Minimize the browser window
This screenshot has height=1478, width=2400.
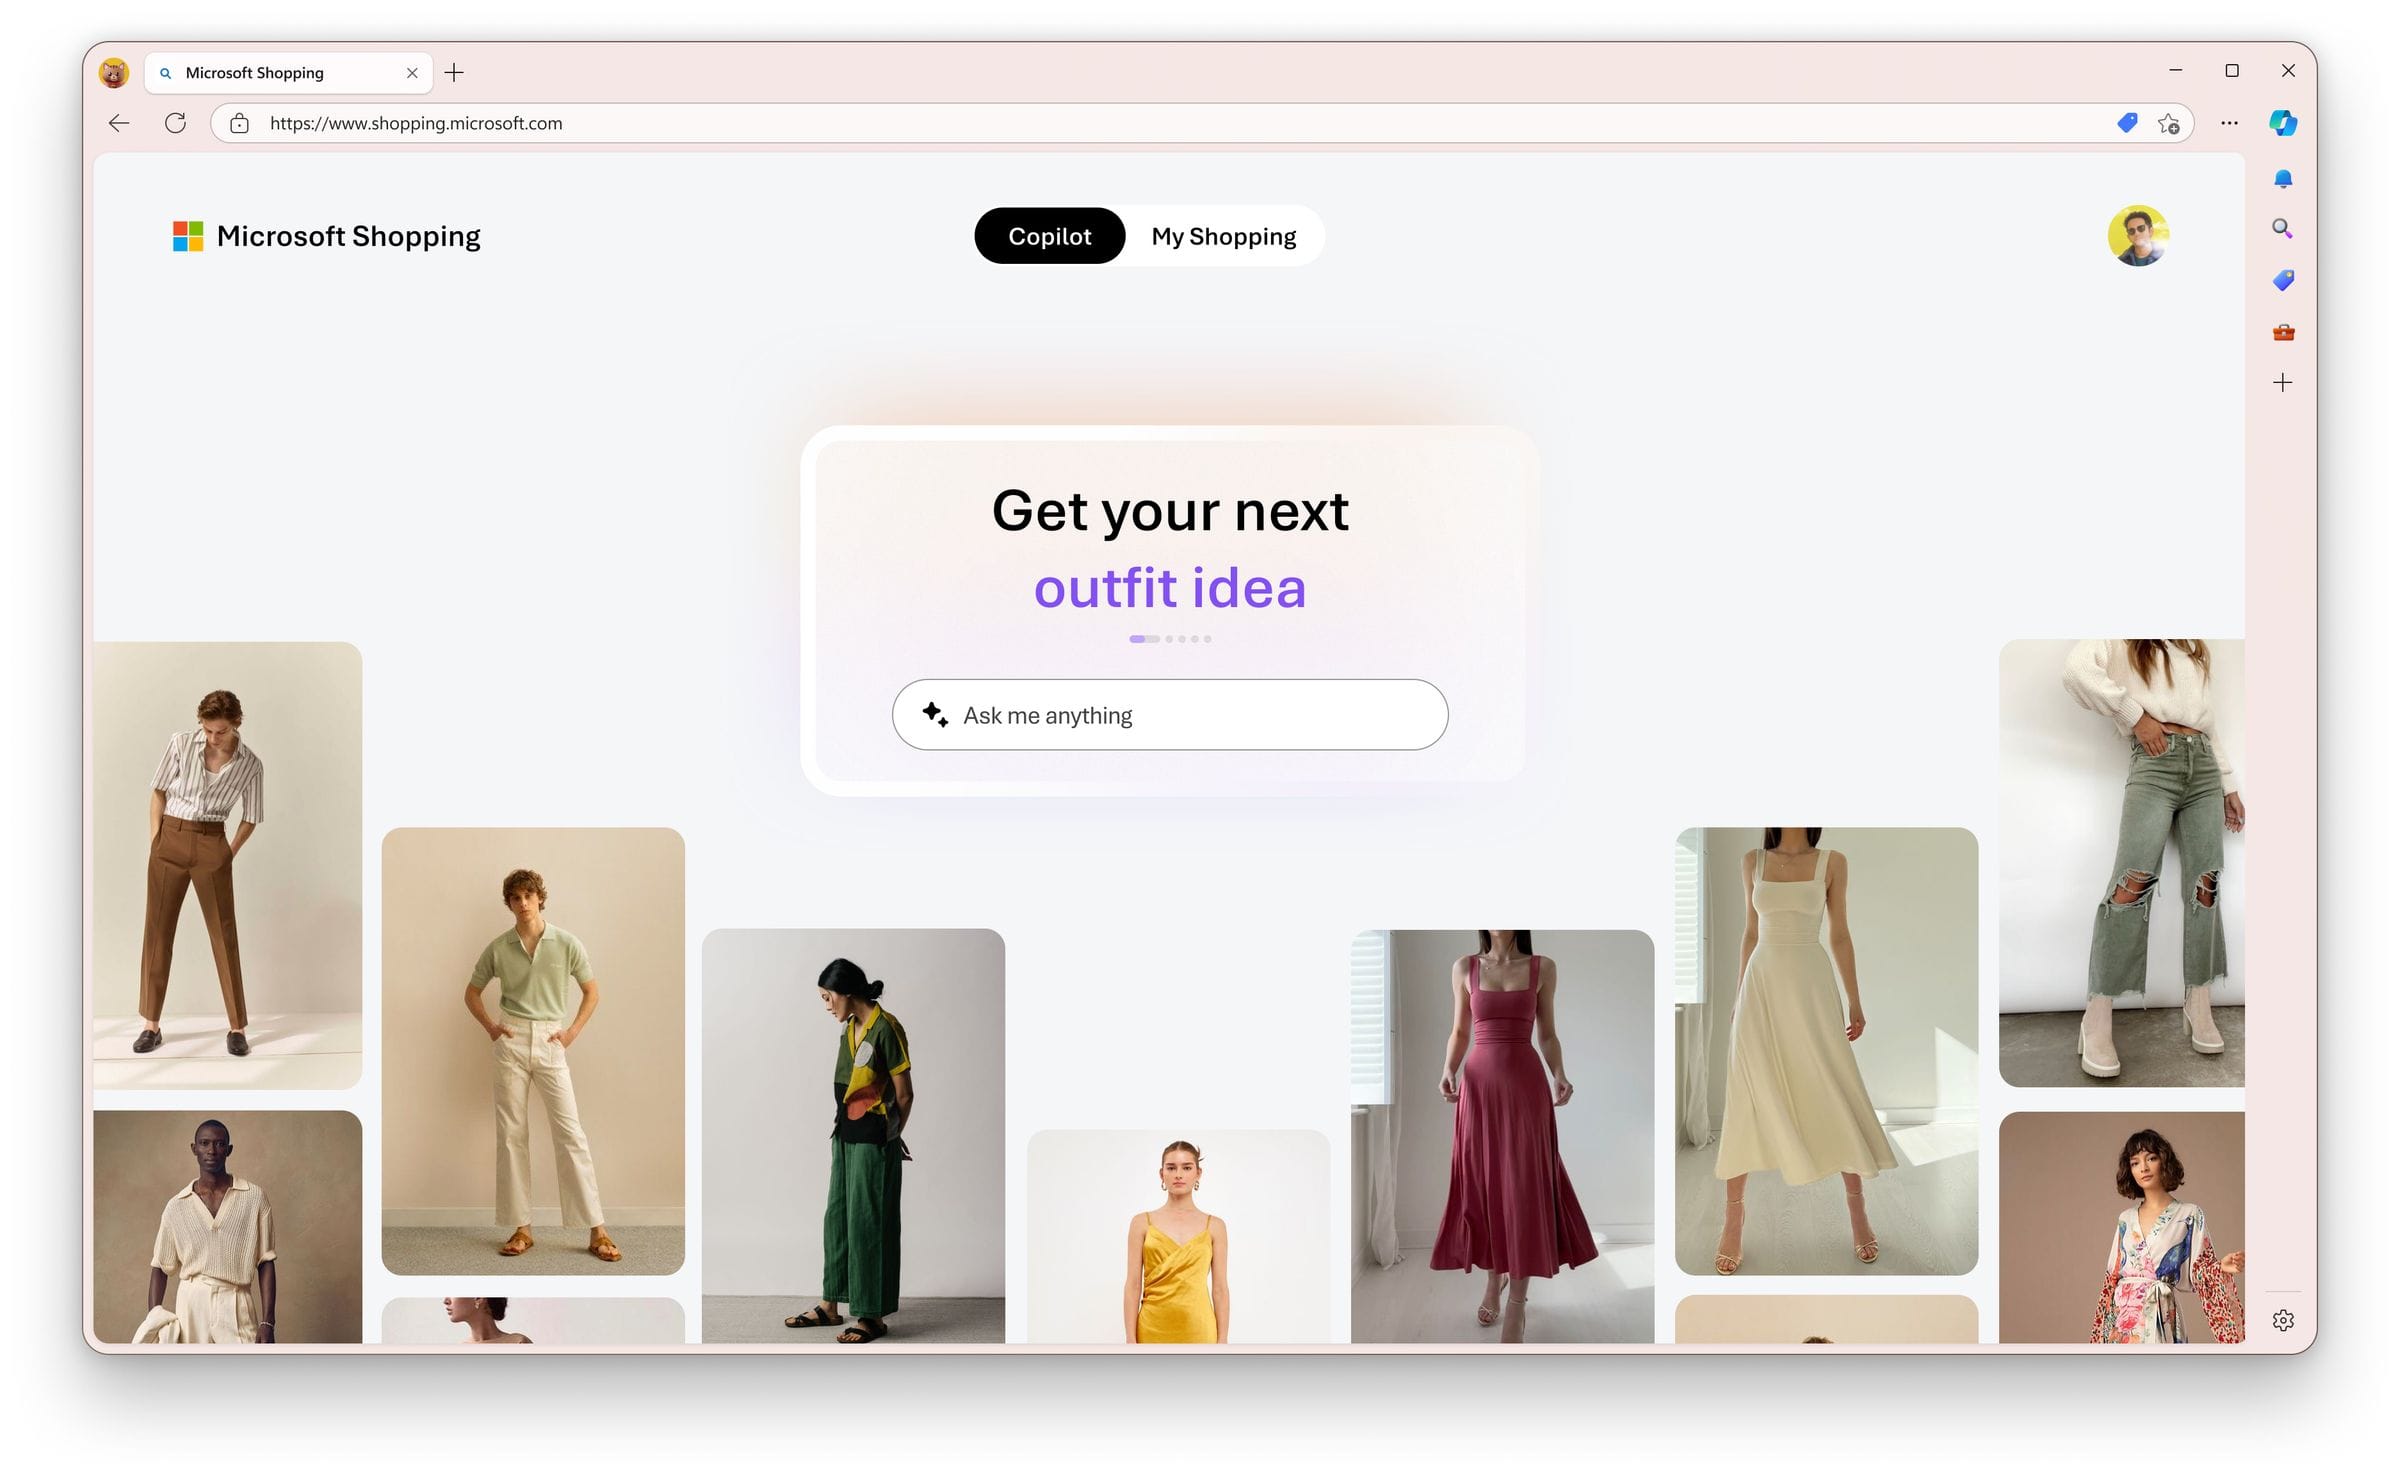pos(2175,70)
